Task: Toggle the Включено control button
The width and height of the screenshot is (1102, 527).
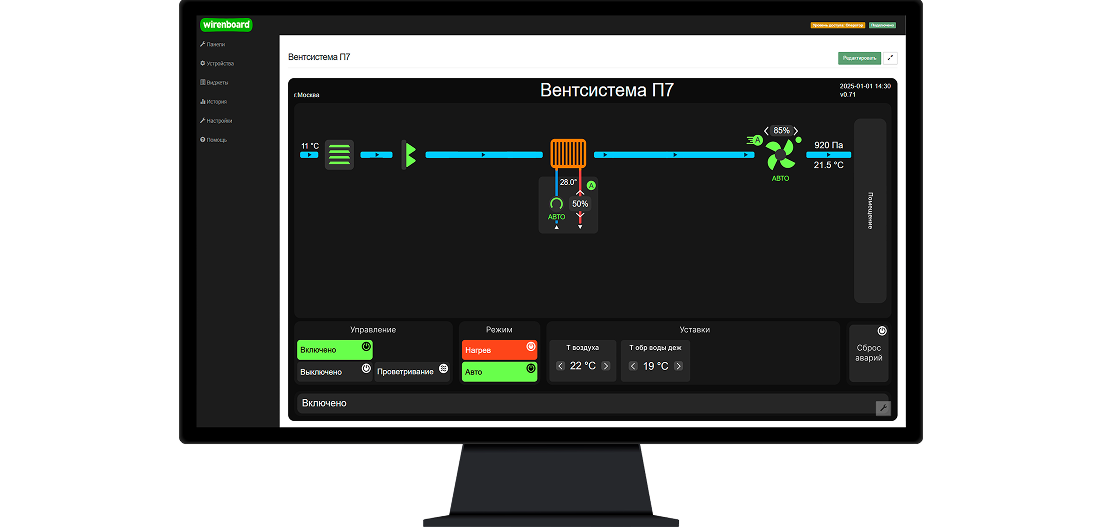Action: click(335, 350)
